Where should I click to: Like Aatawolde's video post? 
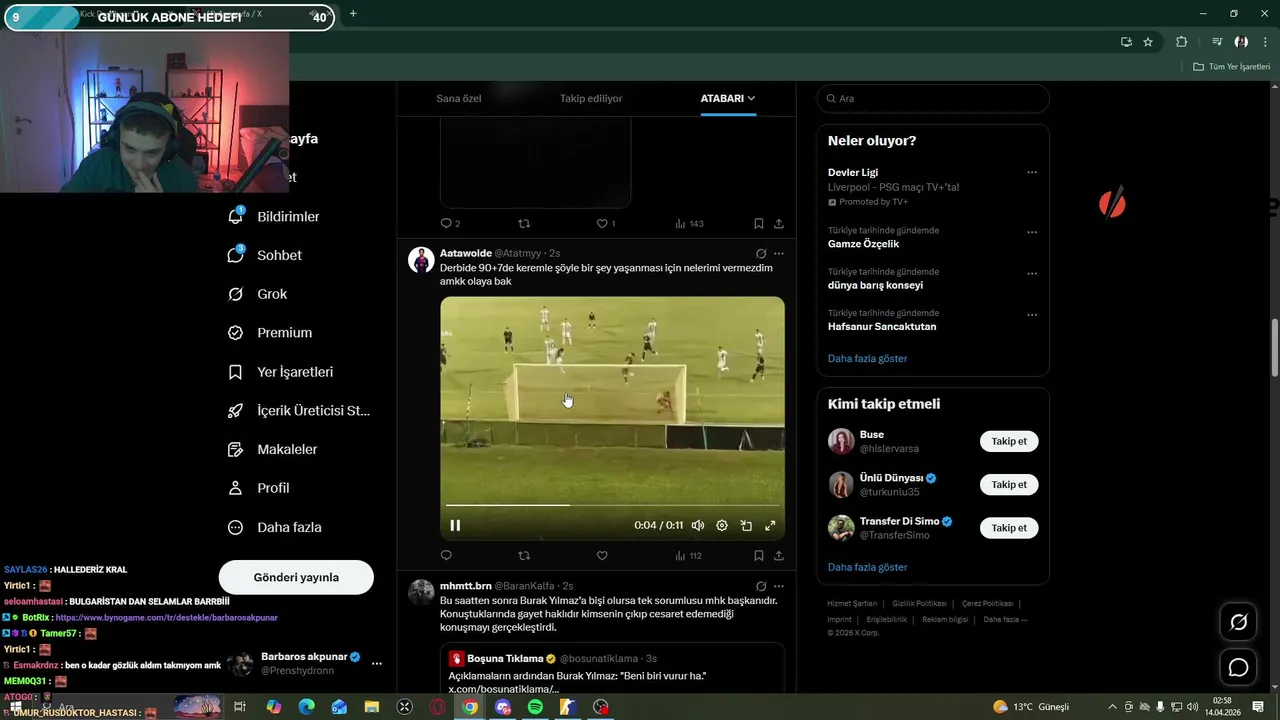click(x=602, y=556)
